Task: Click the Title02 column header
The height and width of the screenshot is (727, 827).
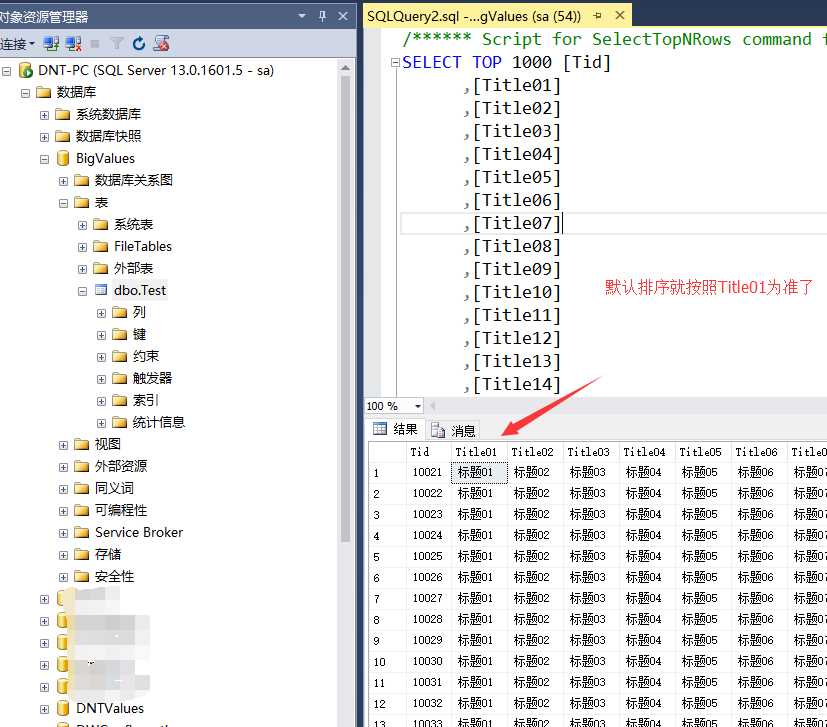Action: tap(535, 452)
